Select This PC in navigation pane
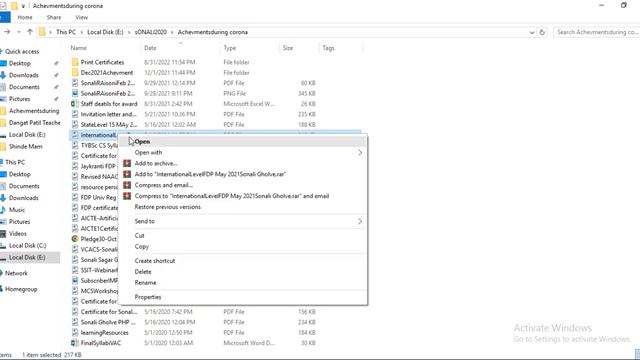The height and width of the screenshot is (360, 640). (15, 162)
